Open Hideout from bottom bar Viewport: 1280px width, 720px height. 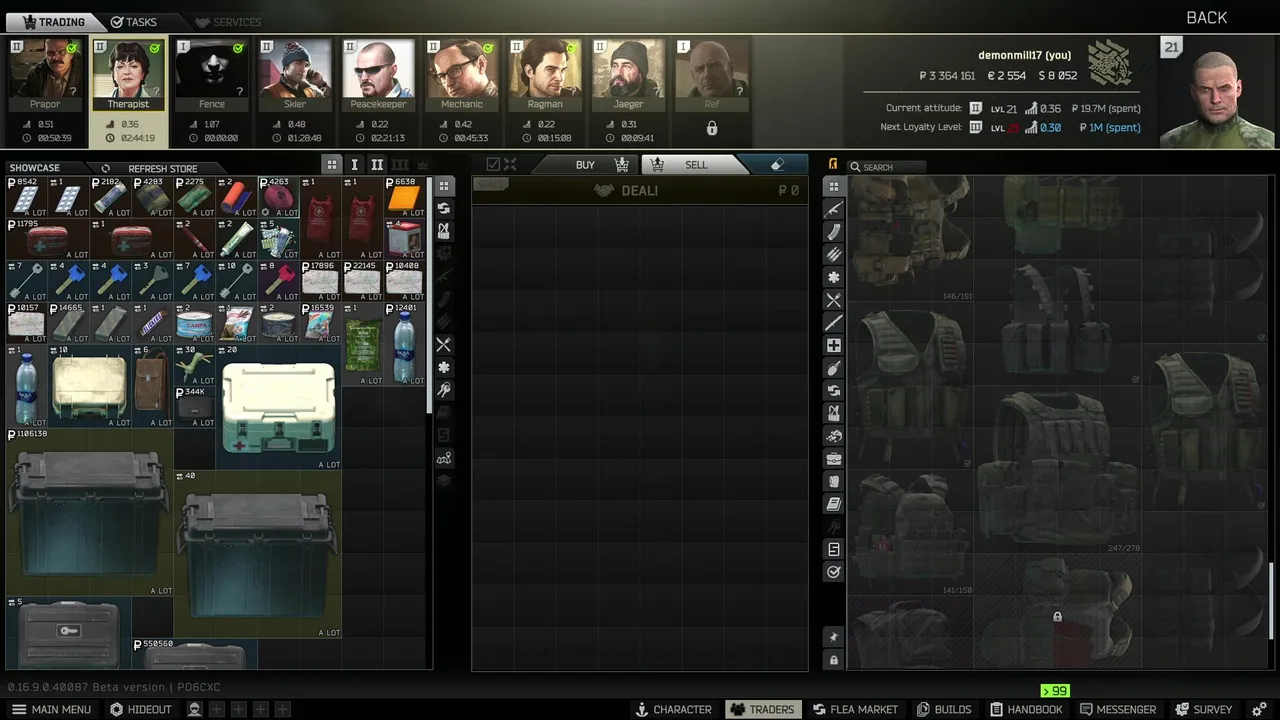(x=141, y=709)
